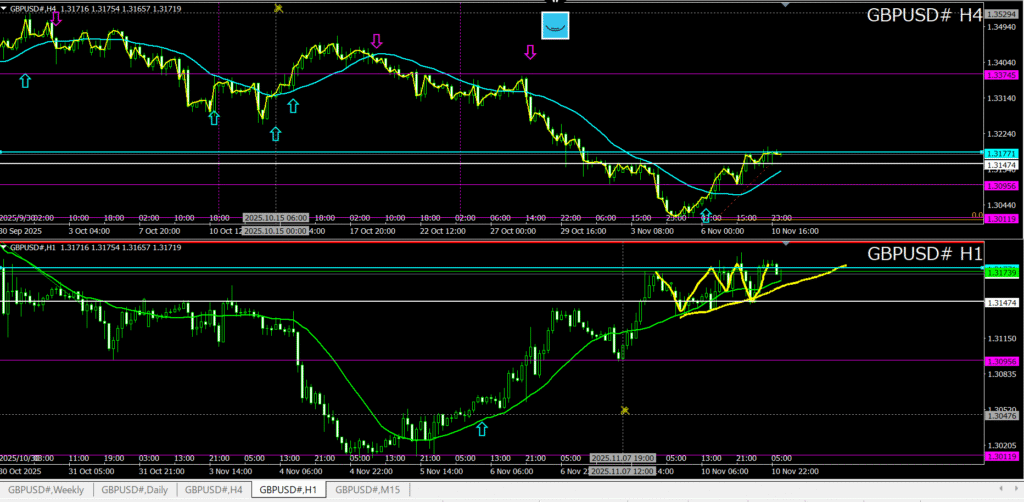Expand the H1 chart title triangle menu
The height and width of the screenshot is (502, 1024).
tap(5, 247)
